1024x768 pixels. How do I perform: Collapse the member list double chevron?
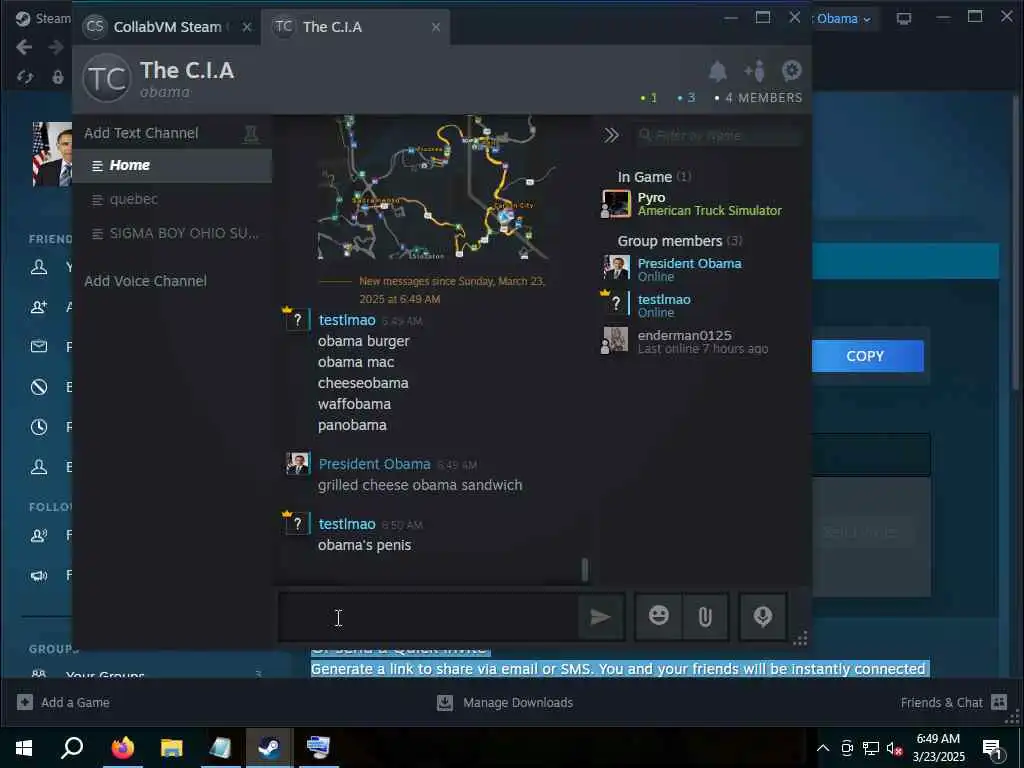coord(611,135)
